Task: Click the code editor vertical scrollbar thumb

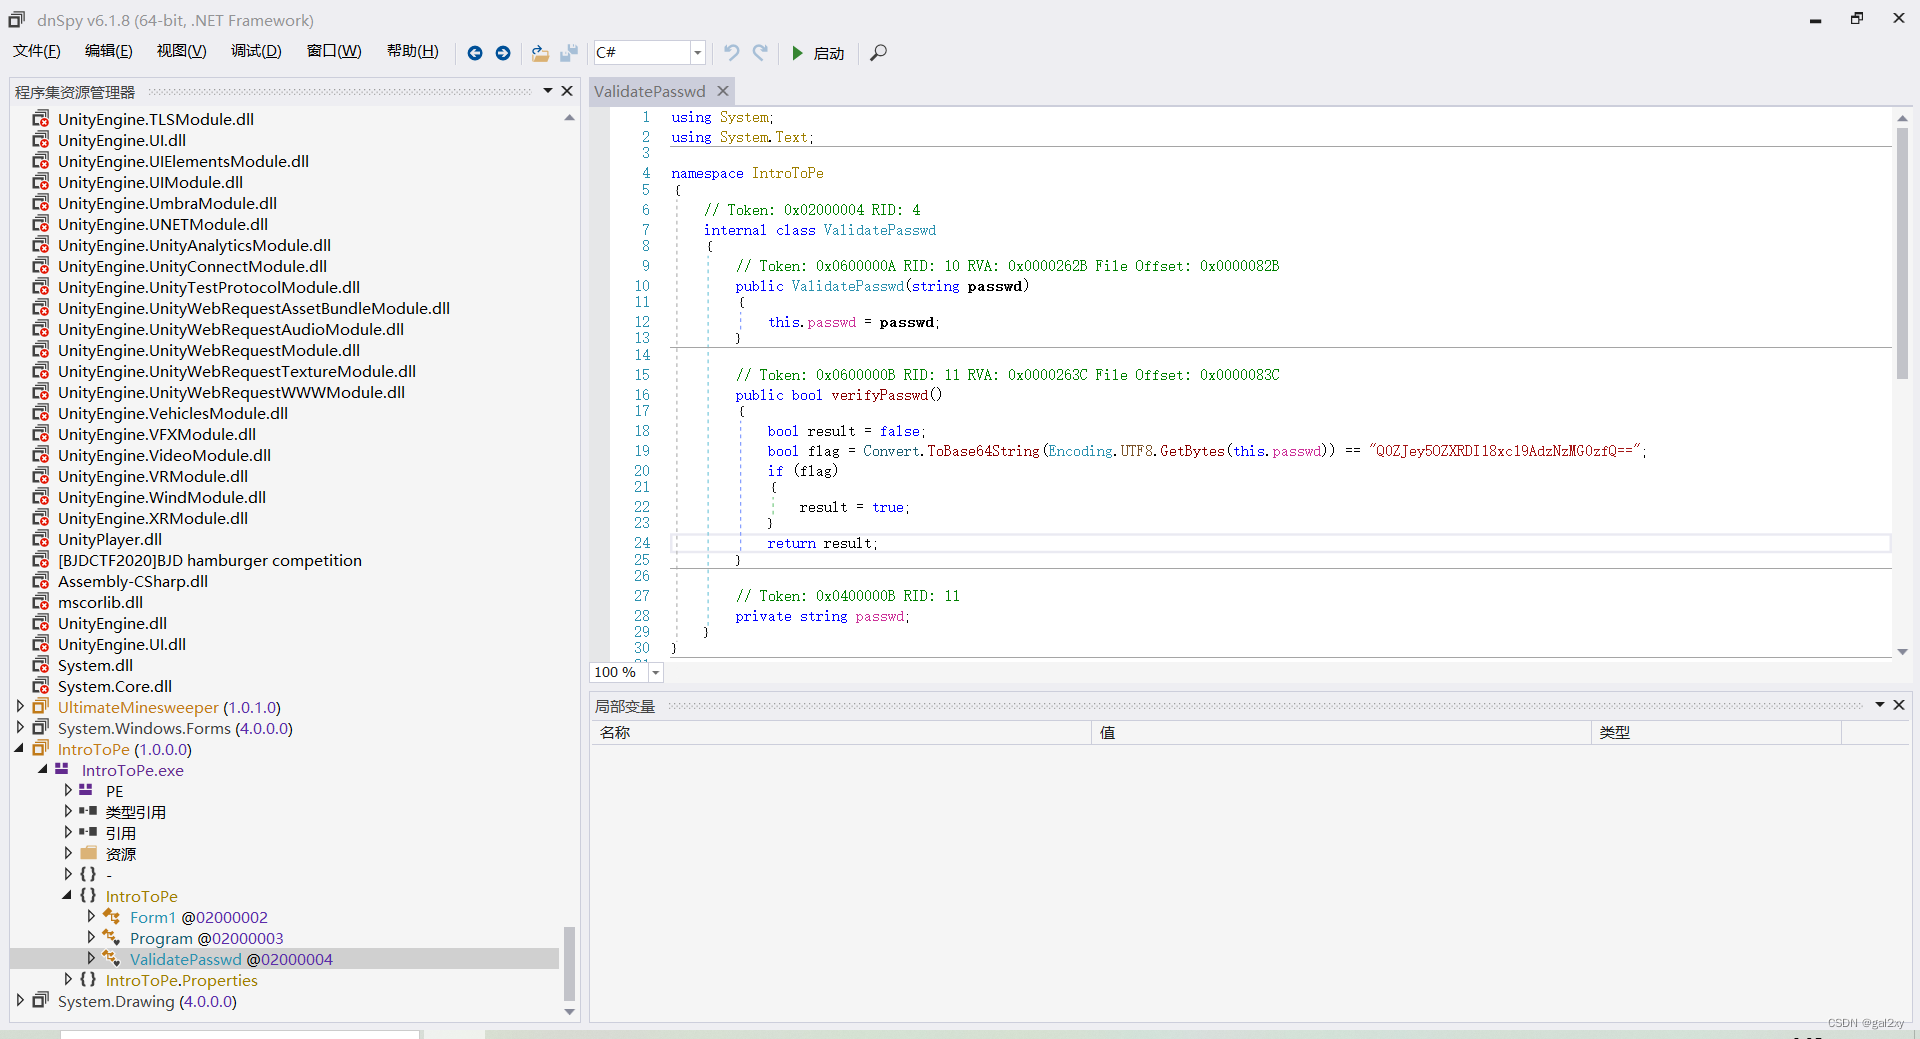Action: coord(1902,253)
